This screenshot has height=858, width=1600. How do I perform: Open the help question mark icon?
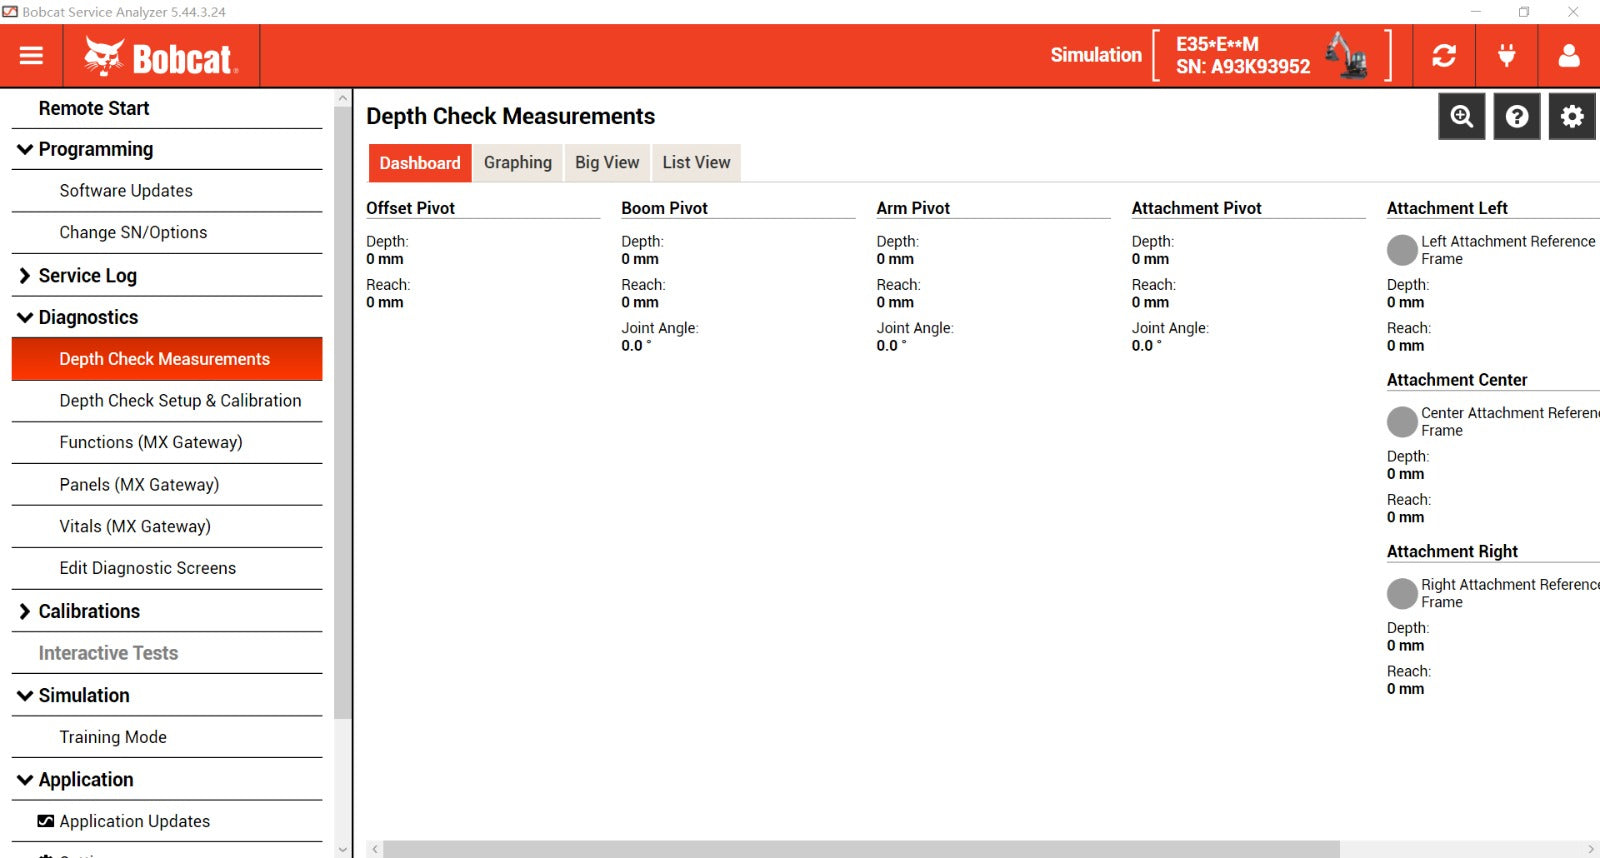tap(1516, 117)
